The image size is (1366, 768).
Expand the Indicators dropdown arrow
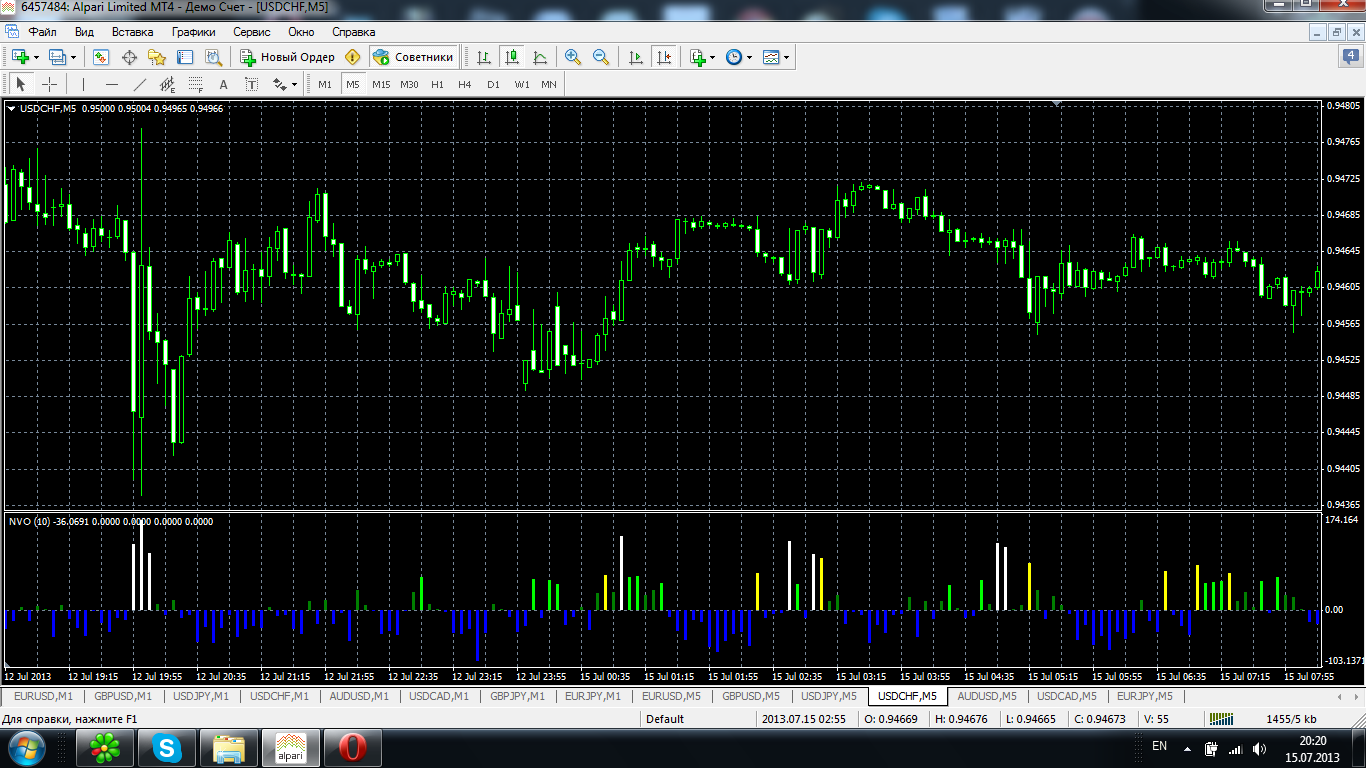tap(713, 57)
